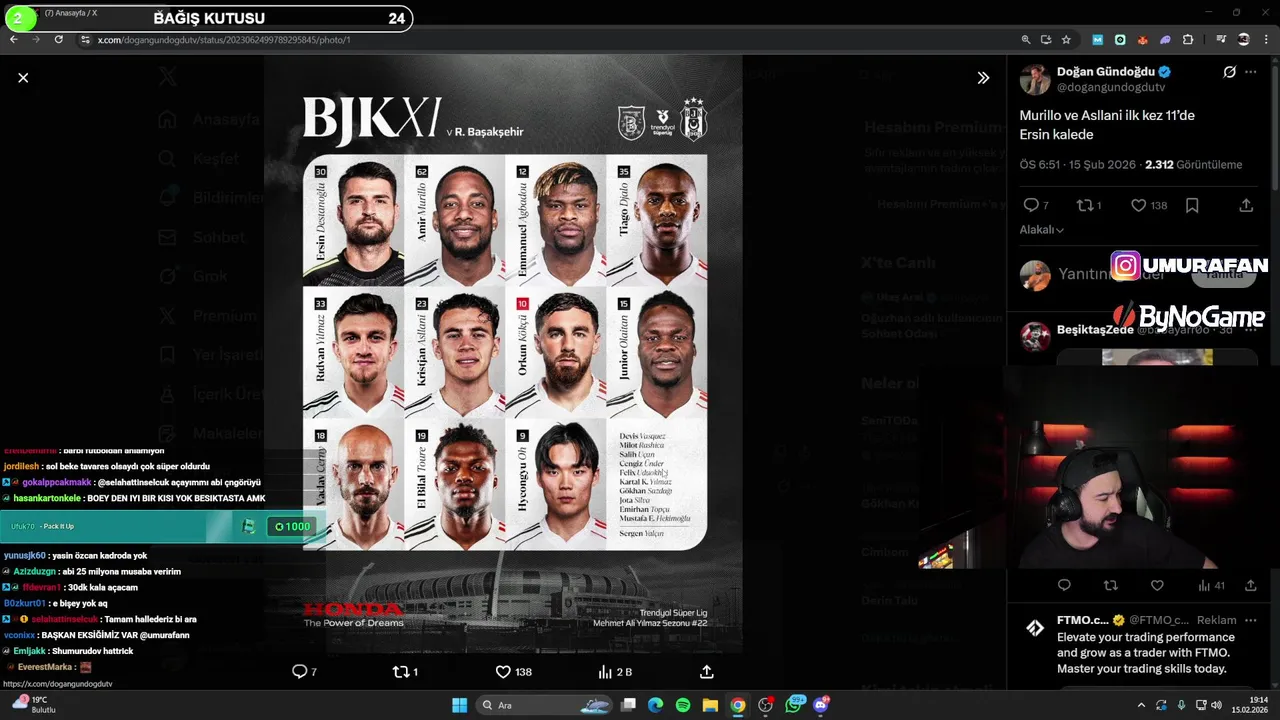Open Task View on the taskbar
1280x720 pixels.
click(x=628, y=705)
